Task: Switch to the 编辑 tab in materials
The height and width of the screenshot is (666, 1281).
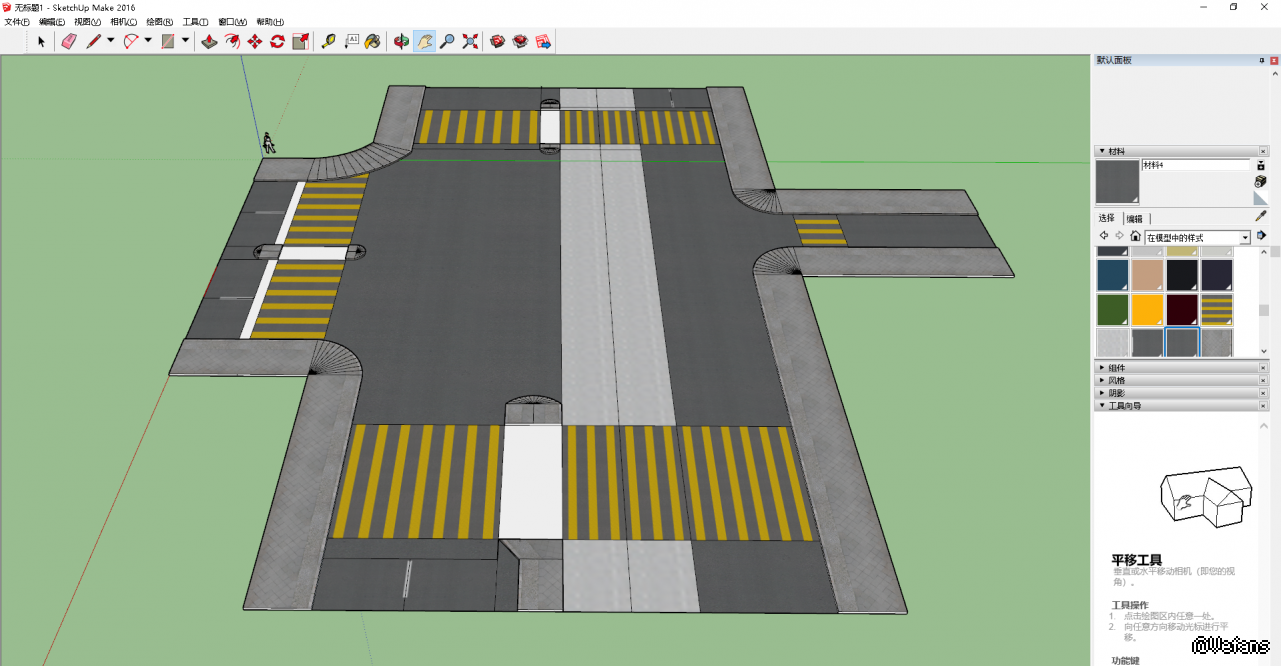Action: (x=1134, y=218)
